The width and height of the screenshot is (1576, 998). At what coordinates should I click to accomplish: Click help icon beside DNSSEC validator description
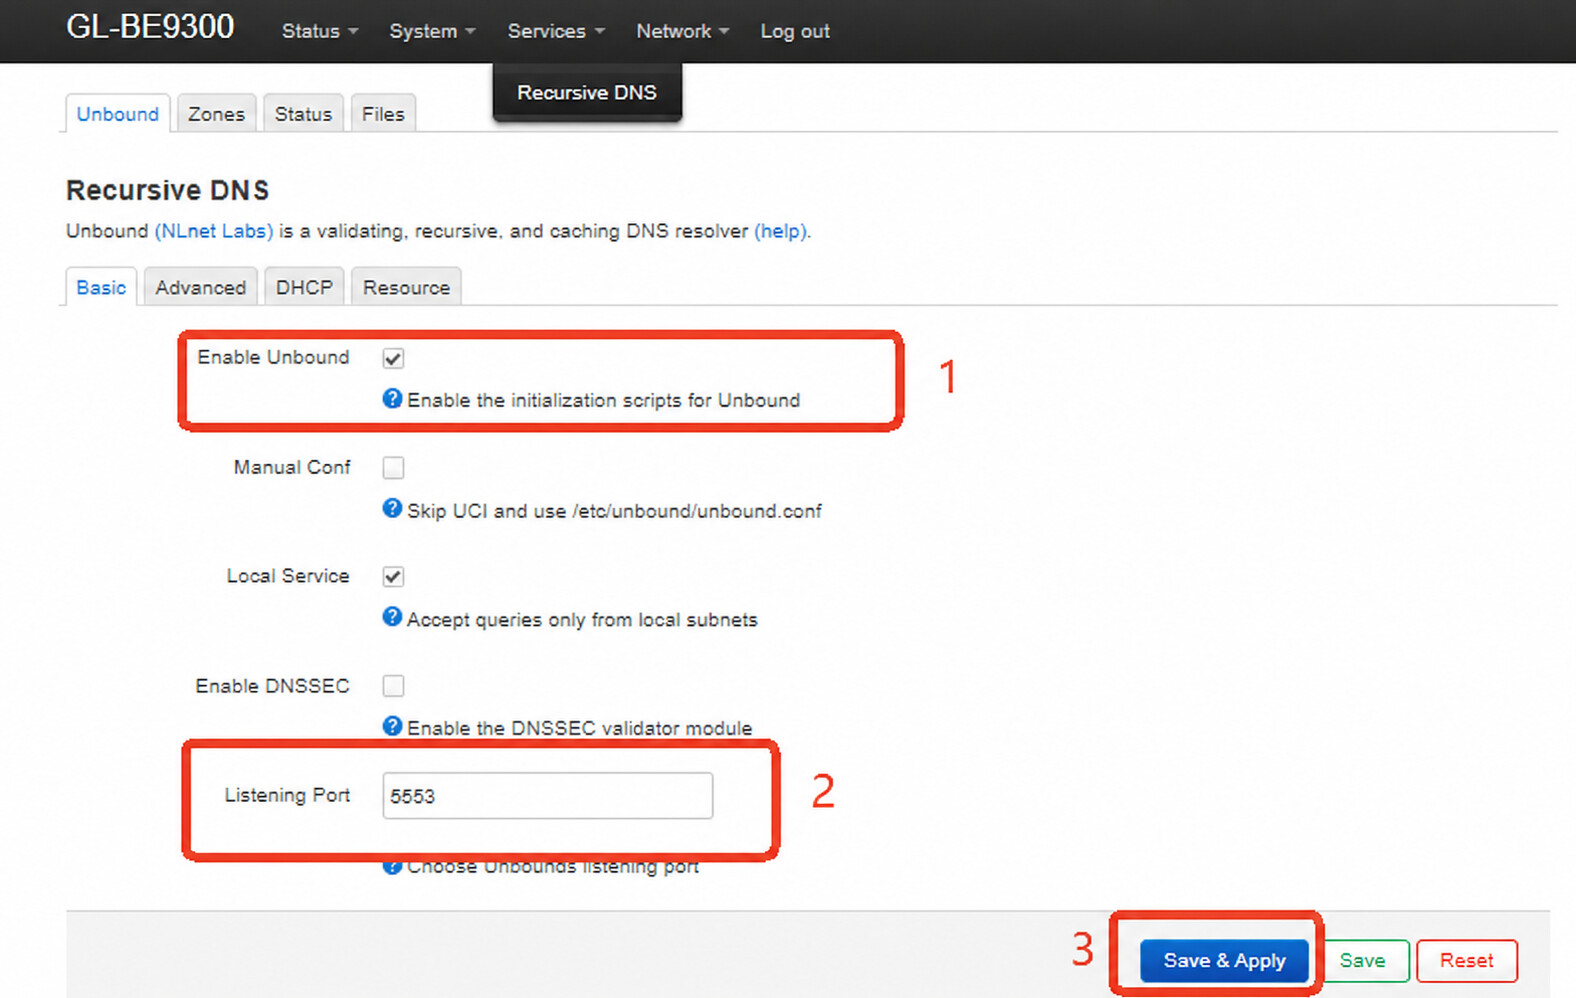click(392, 726)
